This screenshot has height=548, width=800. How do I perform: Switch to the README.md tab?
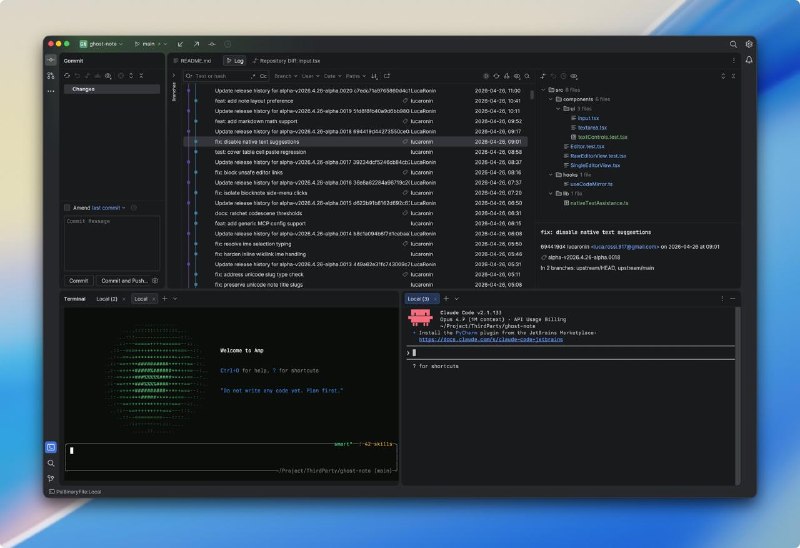click(192, 61)
